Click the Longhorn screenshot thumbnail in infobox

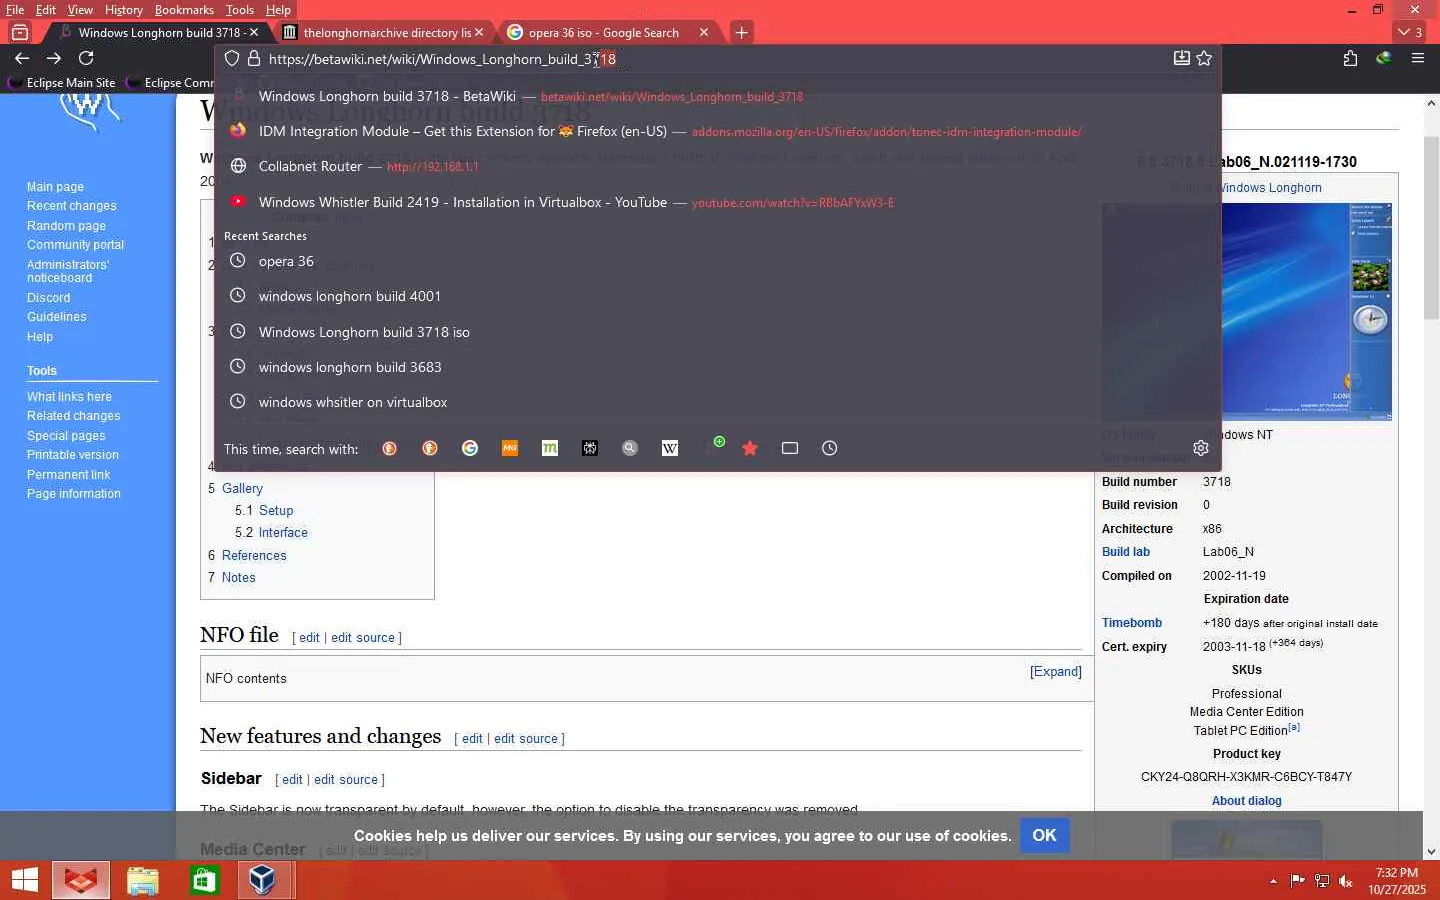coord(1246,311)
